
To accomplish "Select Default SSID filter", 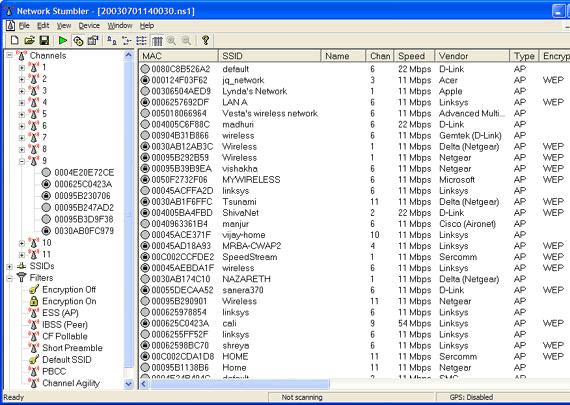I will (x=67, y=360).
